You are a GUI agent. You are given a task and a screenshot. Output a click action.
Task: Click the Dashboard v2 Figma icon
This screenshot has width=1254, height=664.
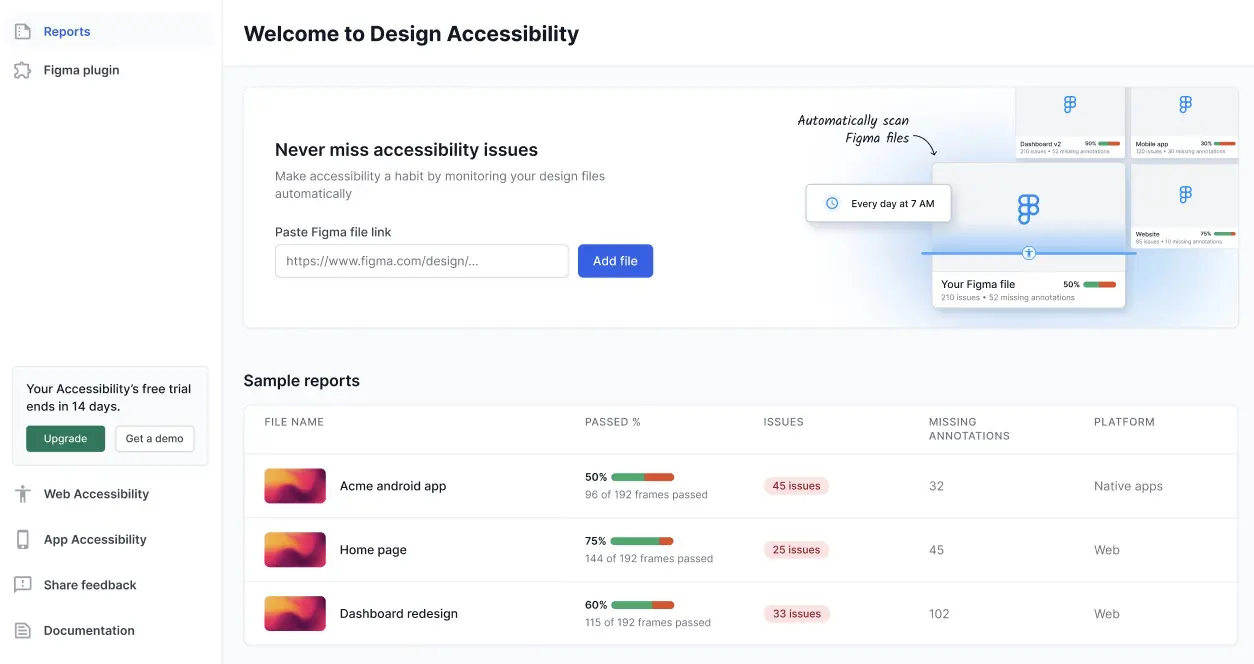[x=1071, y=102]
